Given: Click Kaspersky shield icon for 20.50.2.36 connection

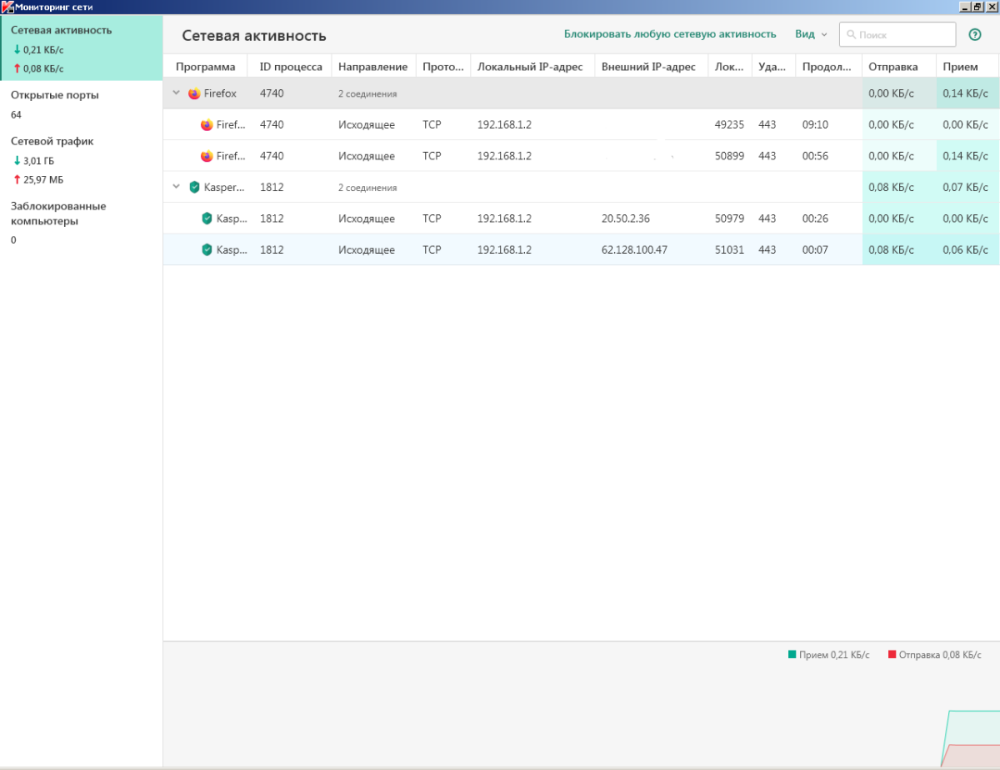Looking at the screenshot, I should pyautogui.click(x=207, y=219).
